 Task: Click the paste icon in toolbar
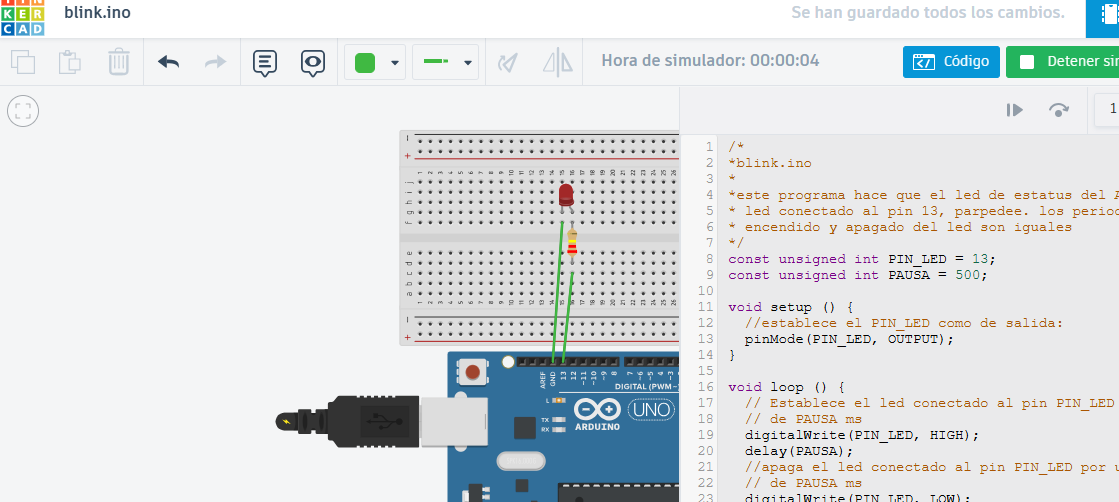70,62
